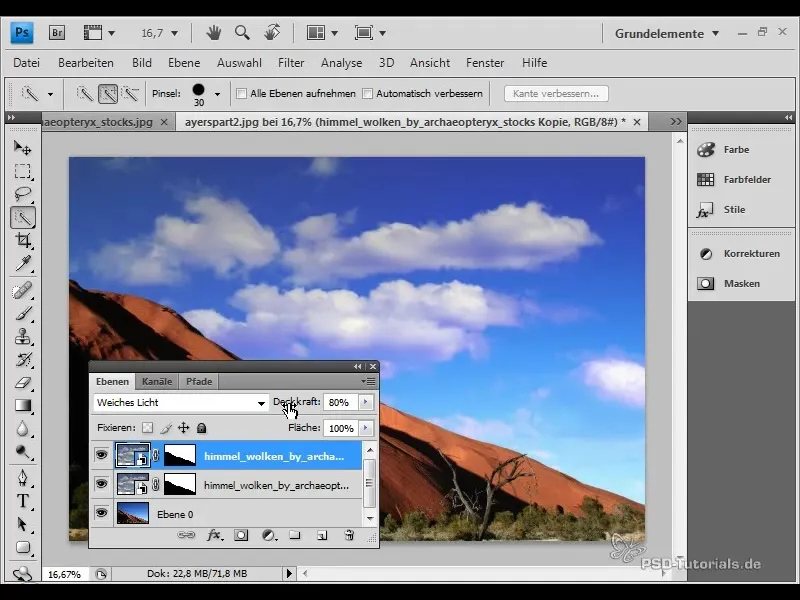The image size is (800, 600).
Task: Create a new layer
Action: 322,535
